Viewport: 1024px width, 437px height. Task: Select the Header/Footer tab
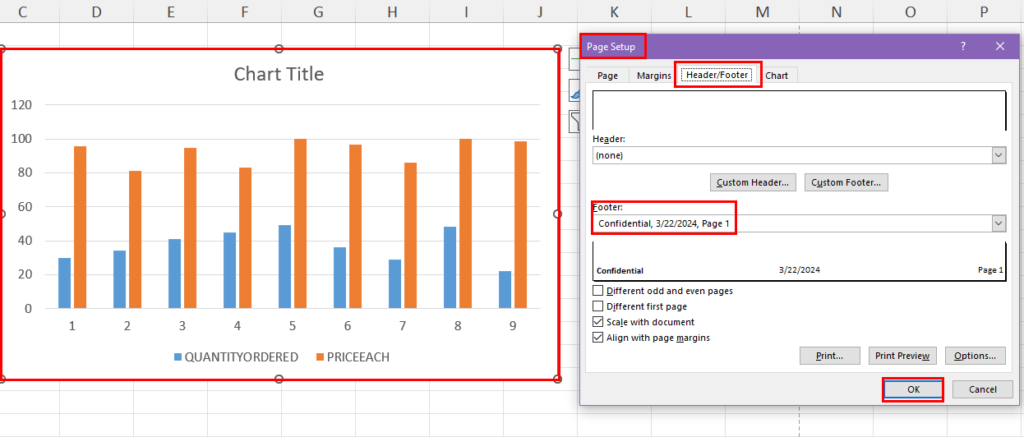(x=717, y=75)
